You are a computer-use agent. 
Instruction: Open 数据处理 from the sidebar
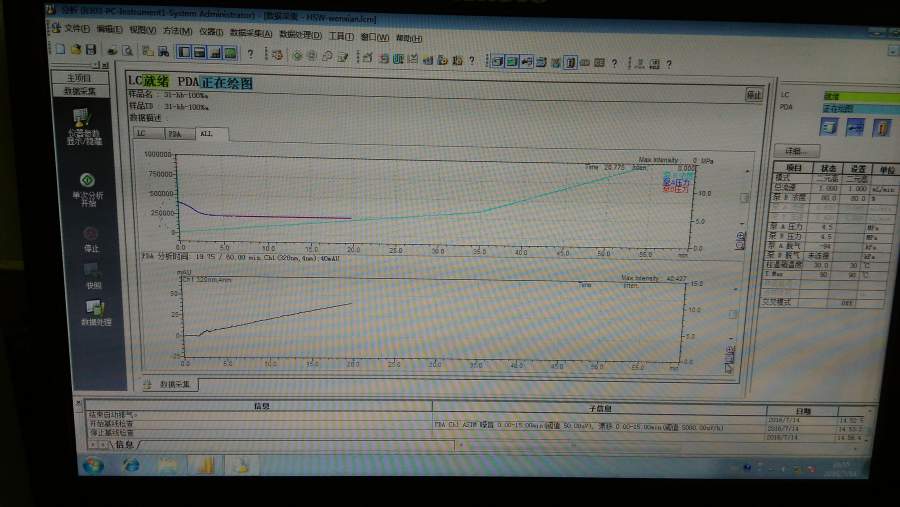coord(96,313)
